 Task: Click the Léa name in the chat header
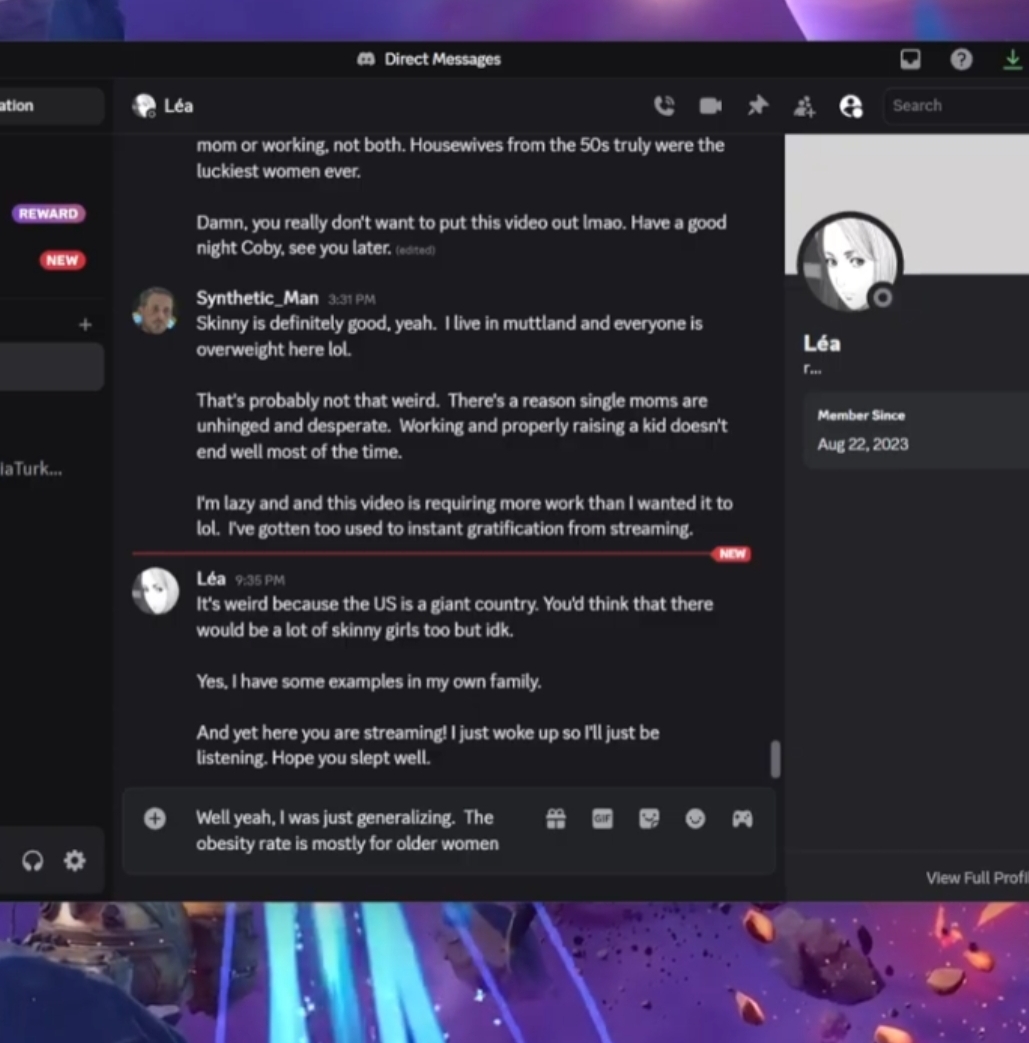click(179, 106)
